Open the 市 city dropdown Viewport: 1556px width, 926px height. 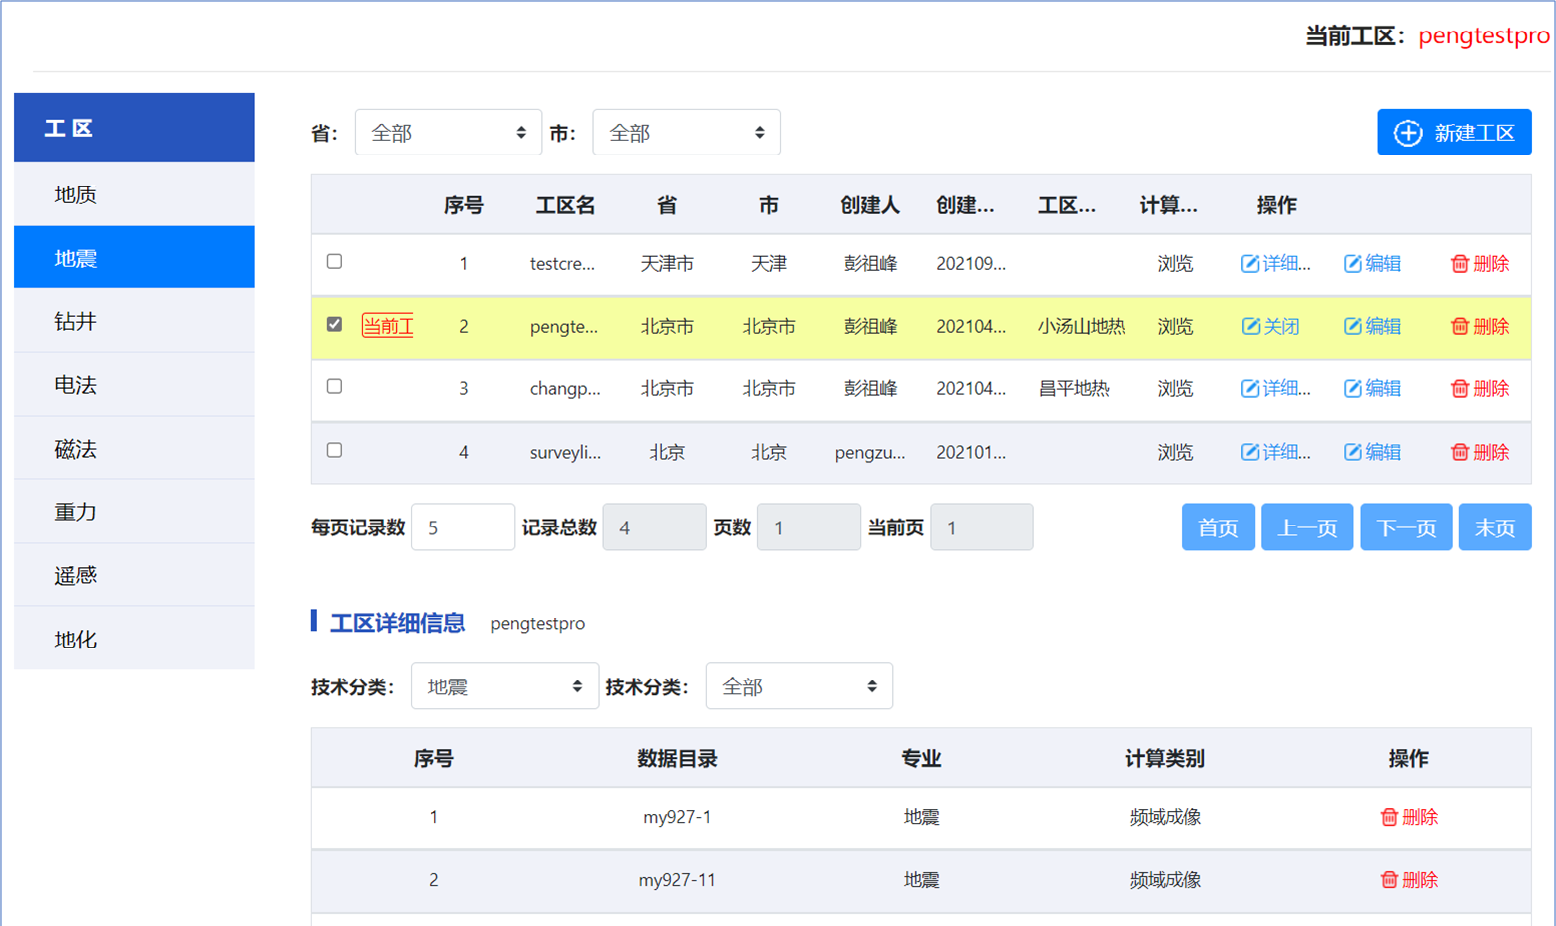click(686, 133)
